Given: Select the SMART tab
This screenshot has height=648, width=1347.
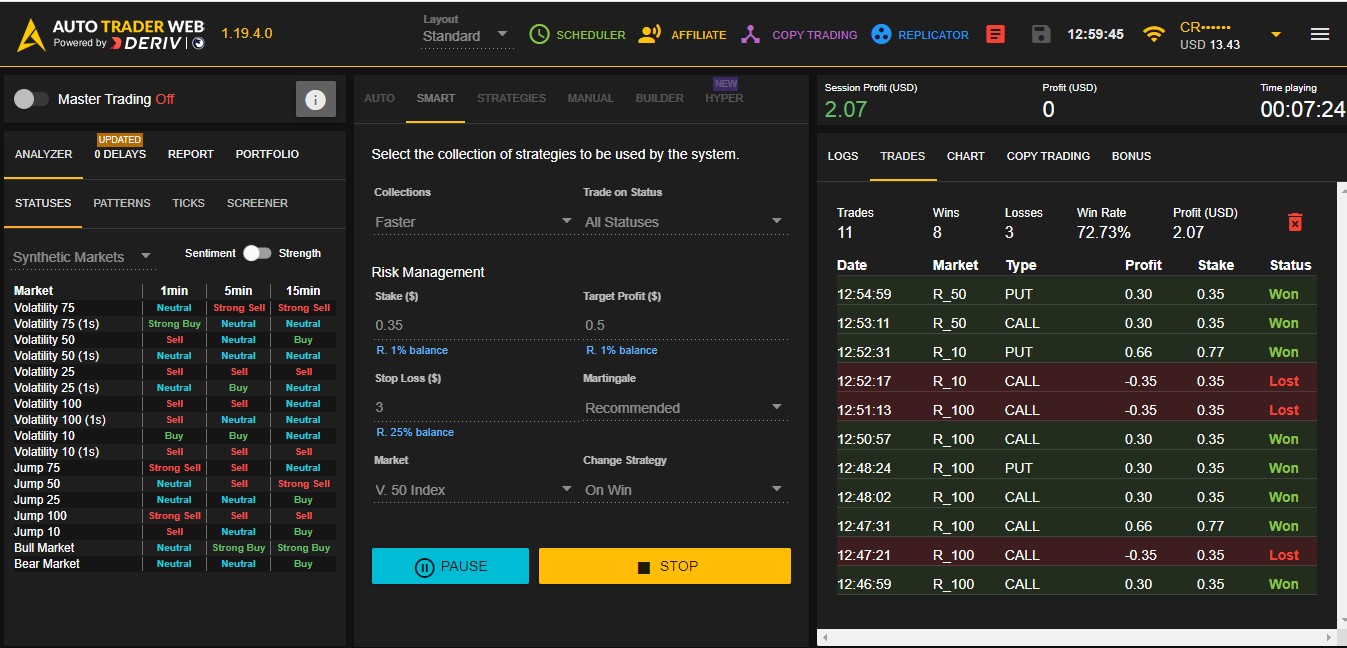Looking at the screenshot, I should tap(435, 98).
